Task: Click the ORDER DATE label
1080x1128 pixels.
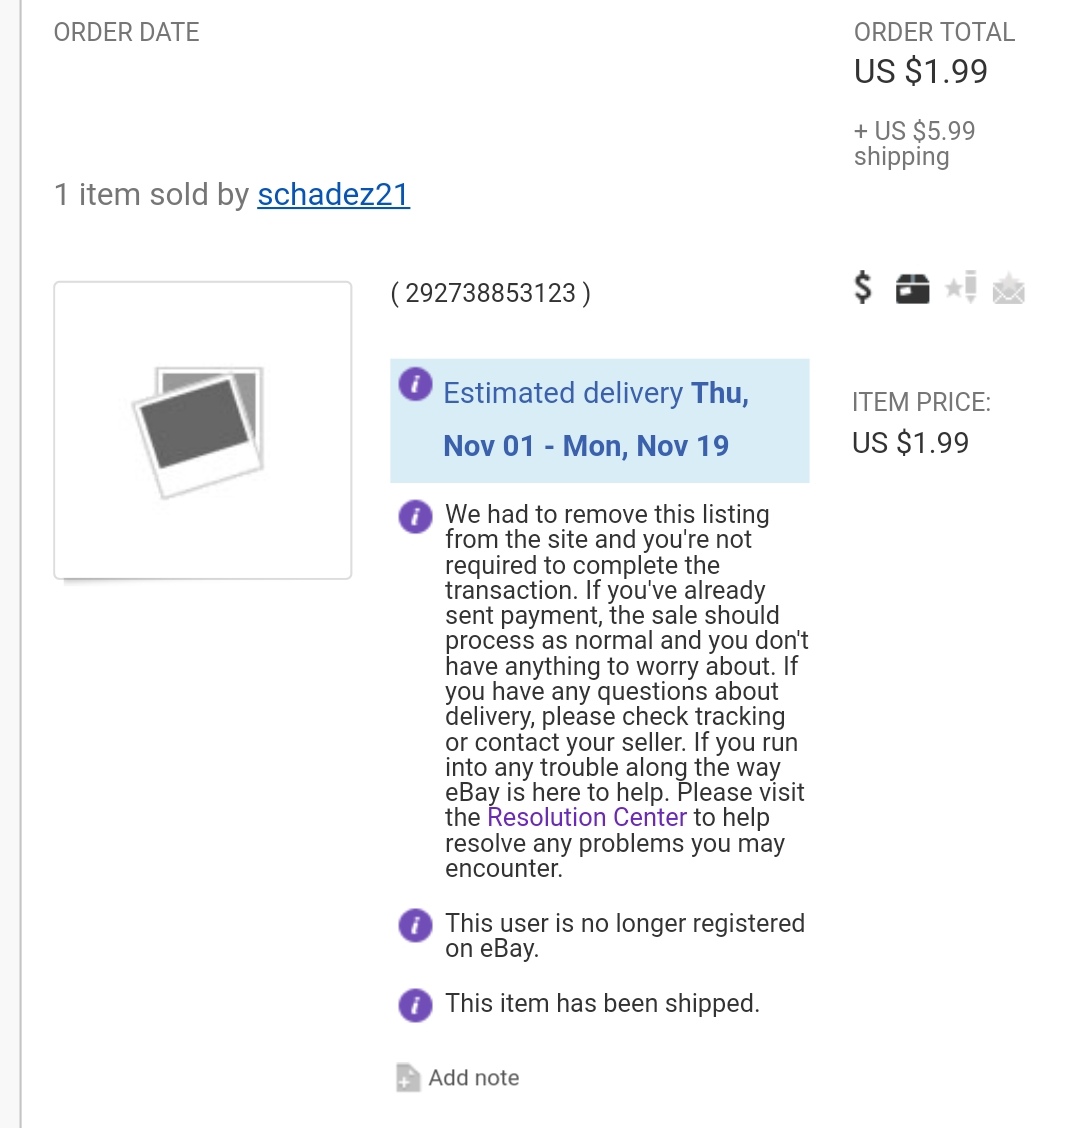Action: pos(126,32)
